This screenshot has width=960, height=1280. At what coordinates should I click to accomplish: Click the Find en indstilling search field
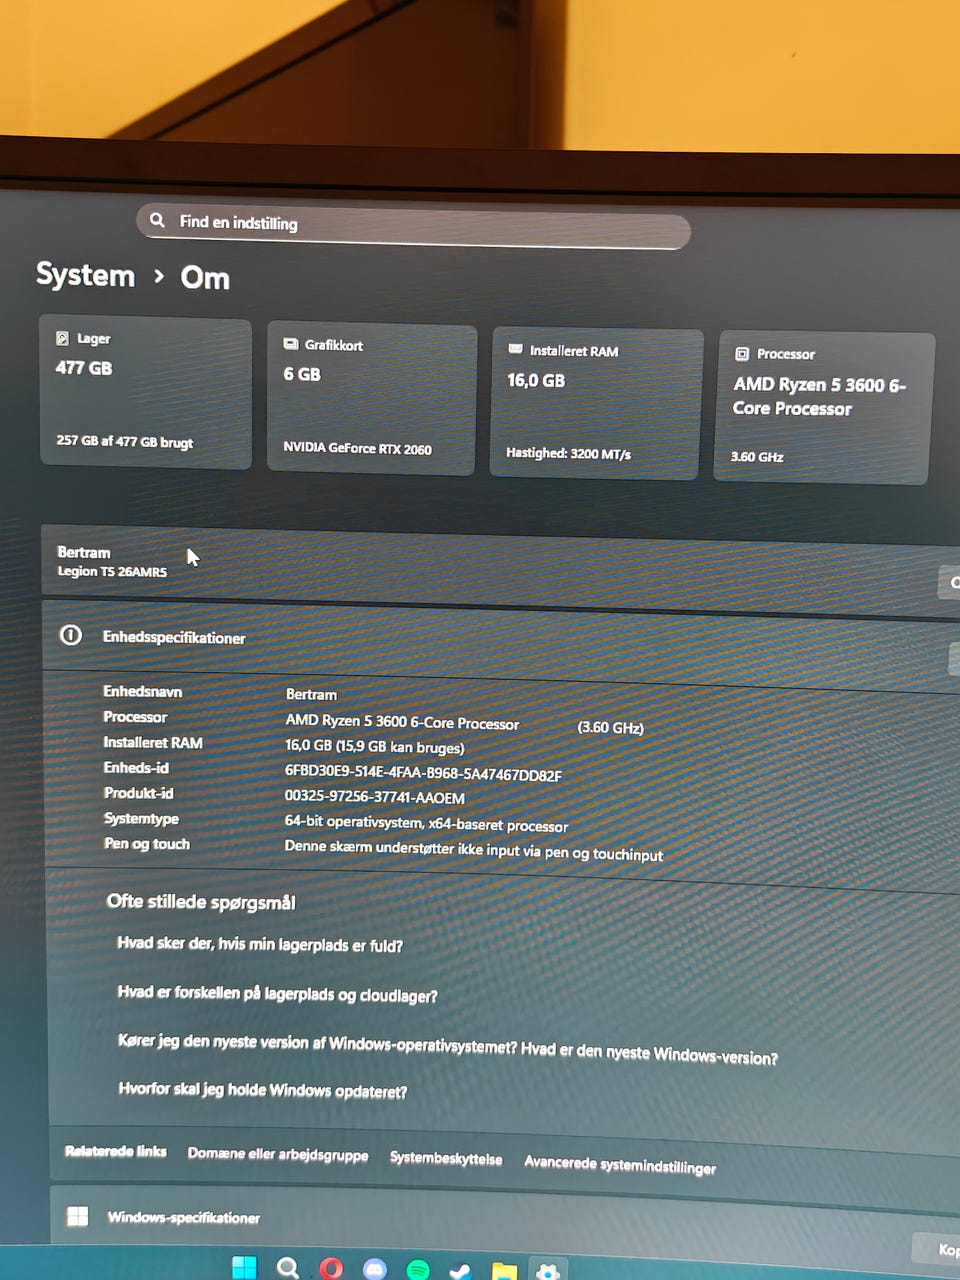coord(413,227)
